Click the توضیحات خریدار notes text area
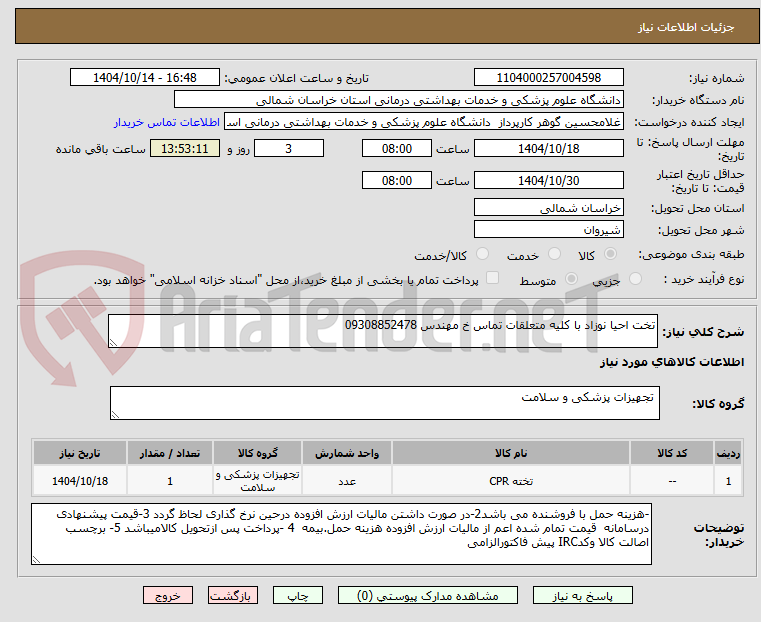Viewport: 761px width, 622px height. coord(341,534)
